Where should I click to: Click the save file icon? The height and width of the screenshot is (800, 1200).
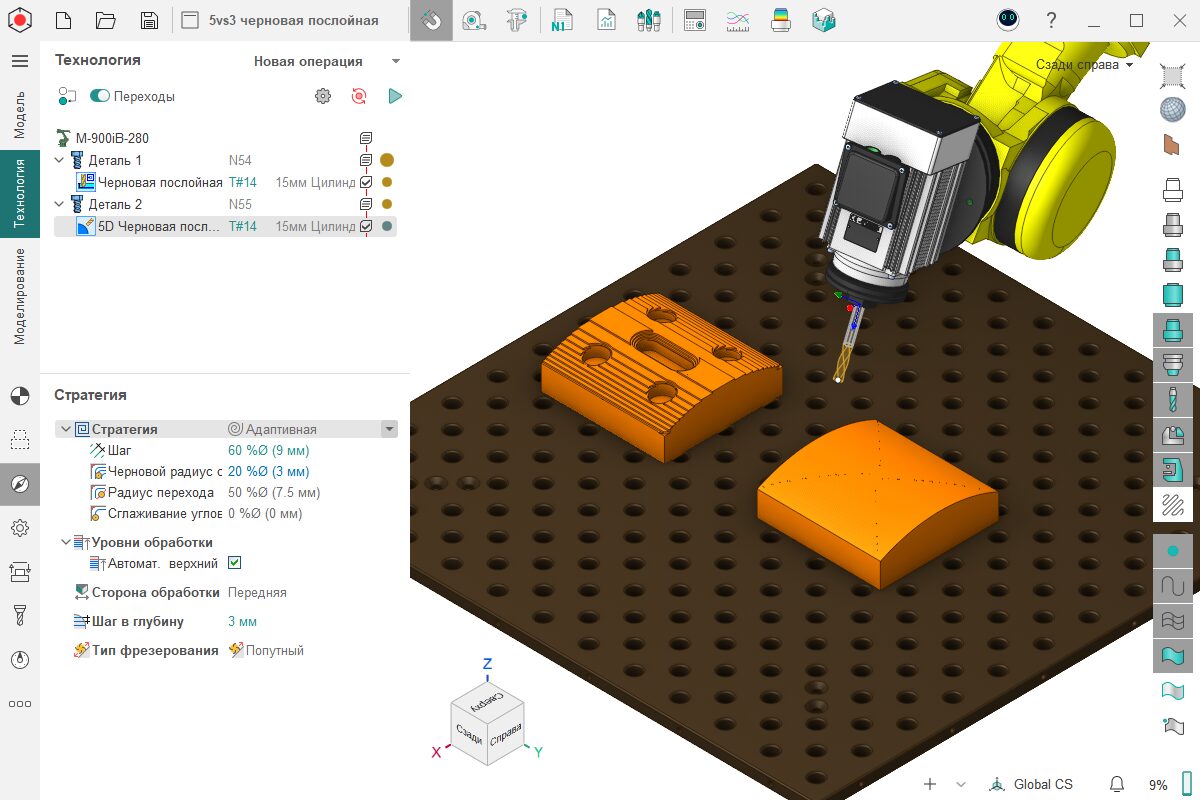[x=149, y=20]
